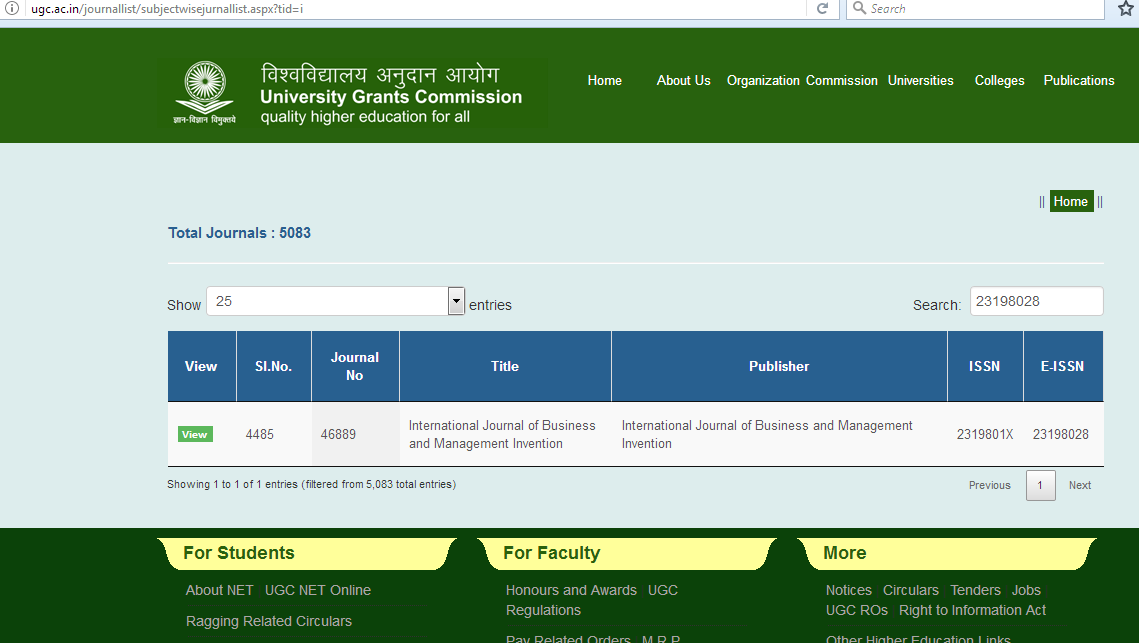
Task: Click the green Home breadcrumb button
Action: point(1070,201)
